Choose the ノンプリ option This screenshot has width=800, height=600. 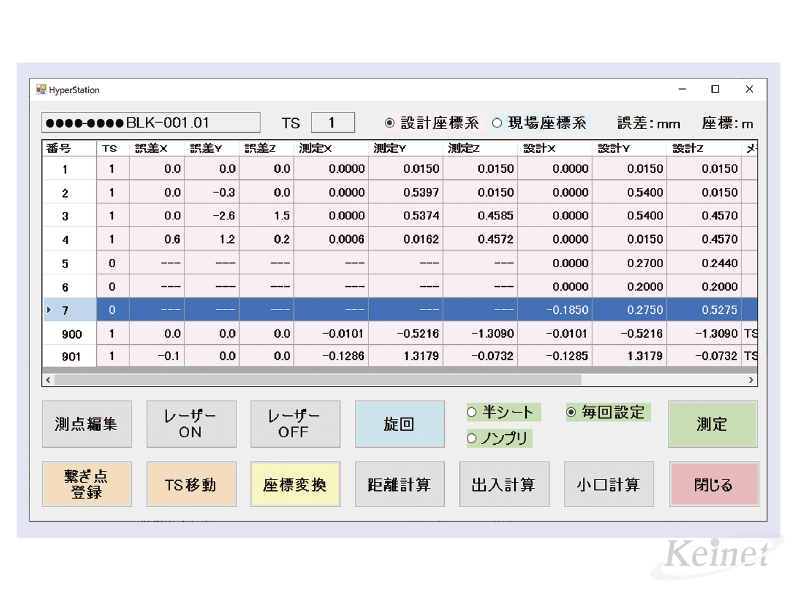[x=473, y=437]
